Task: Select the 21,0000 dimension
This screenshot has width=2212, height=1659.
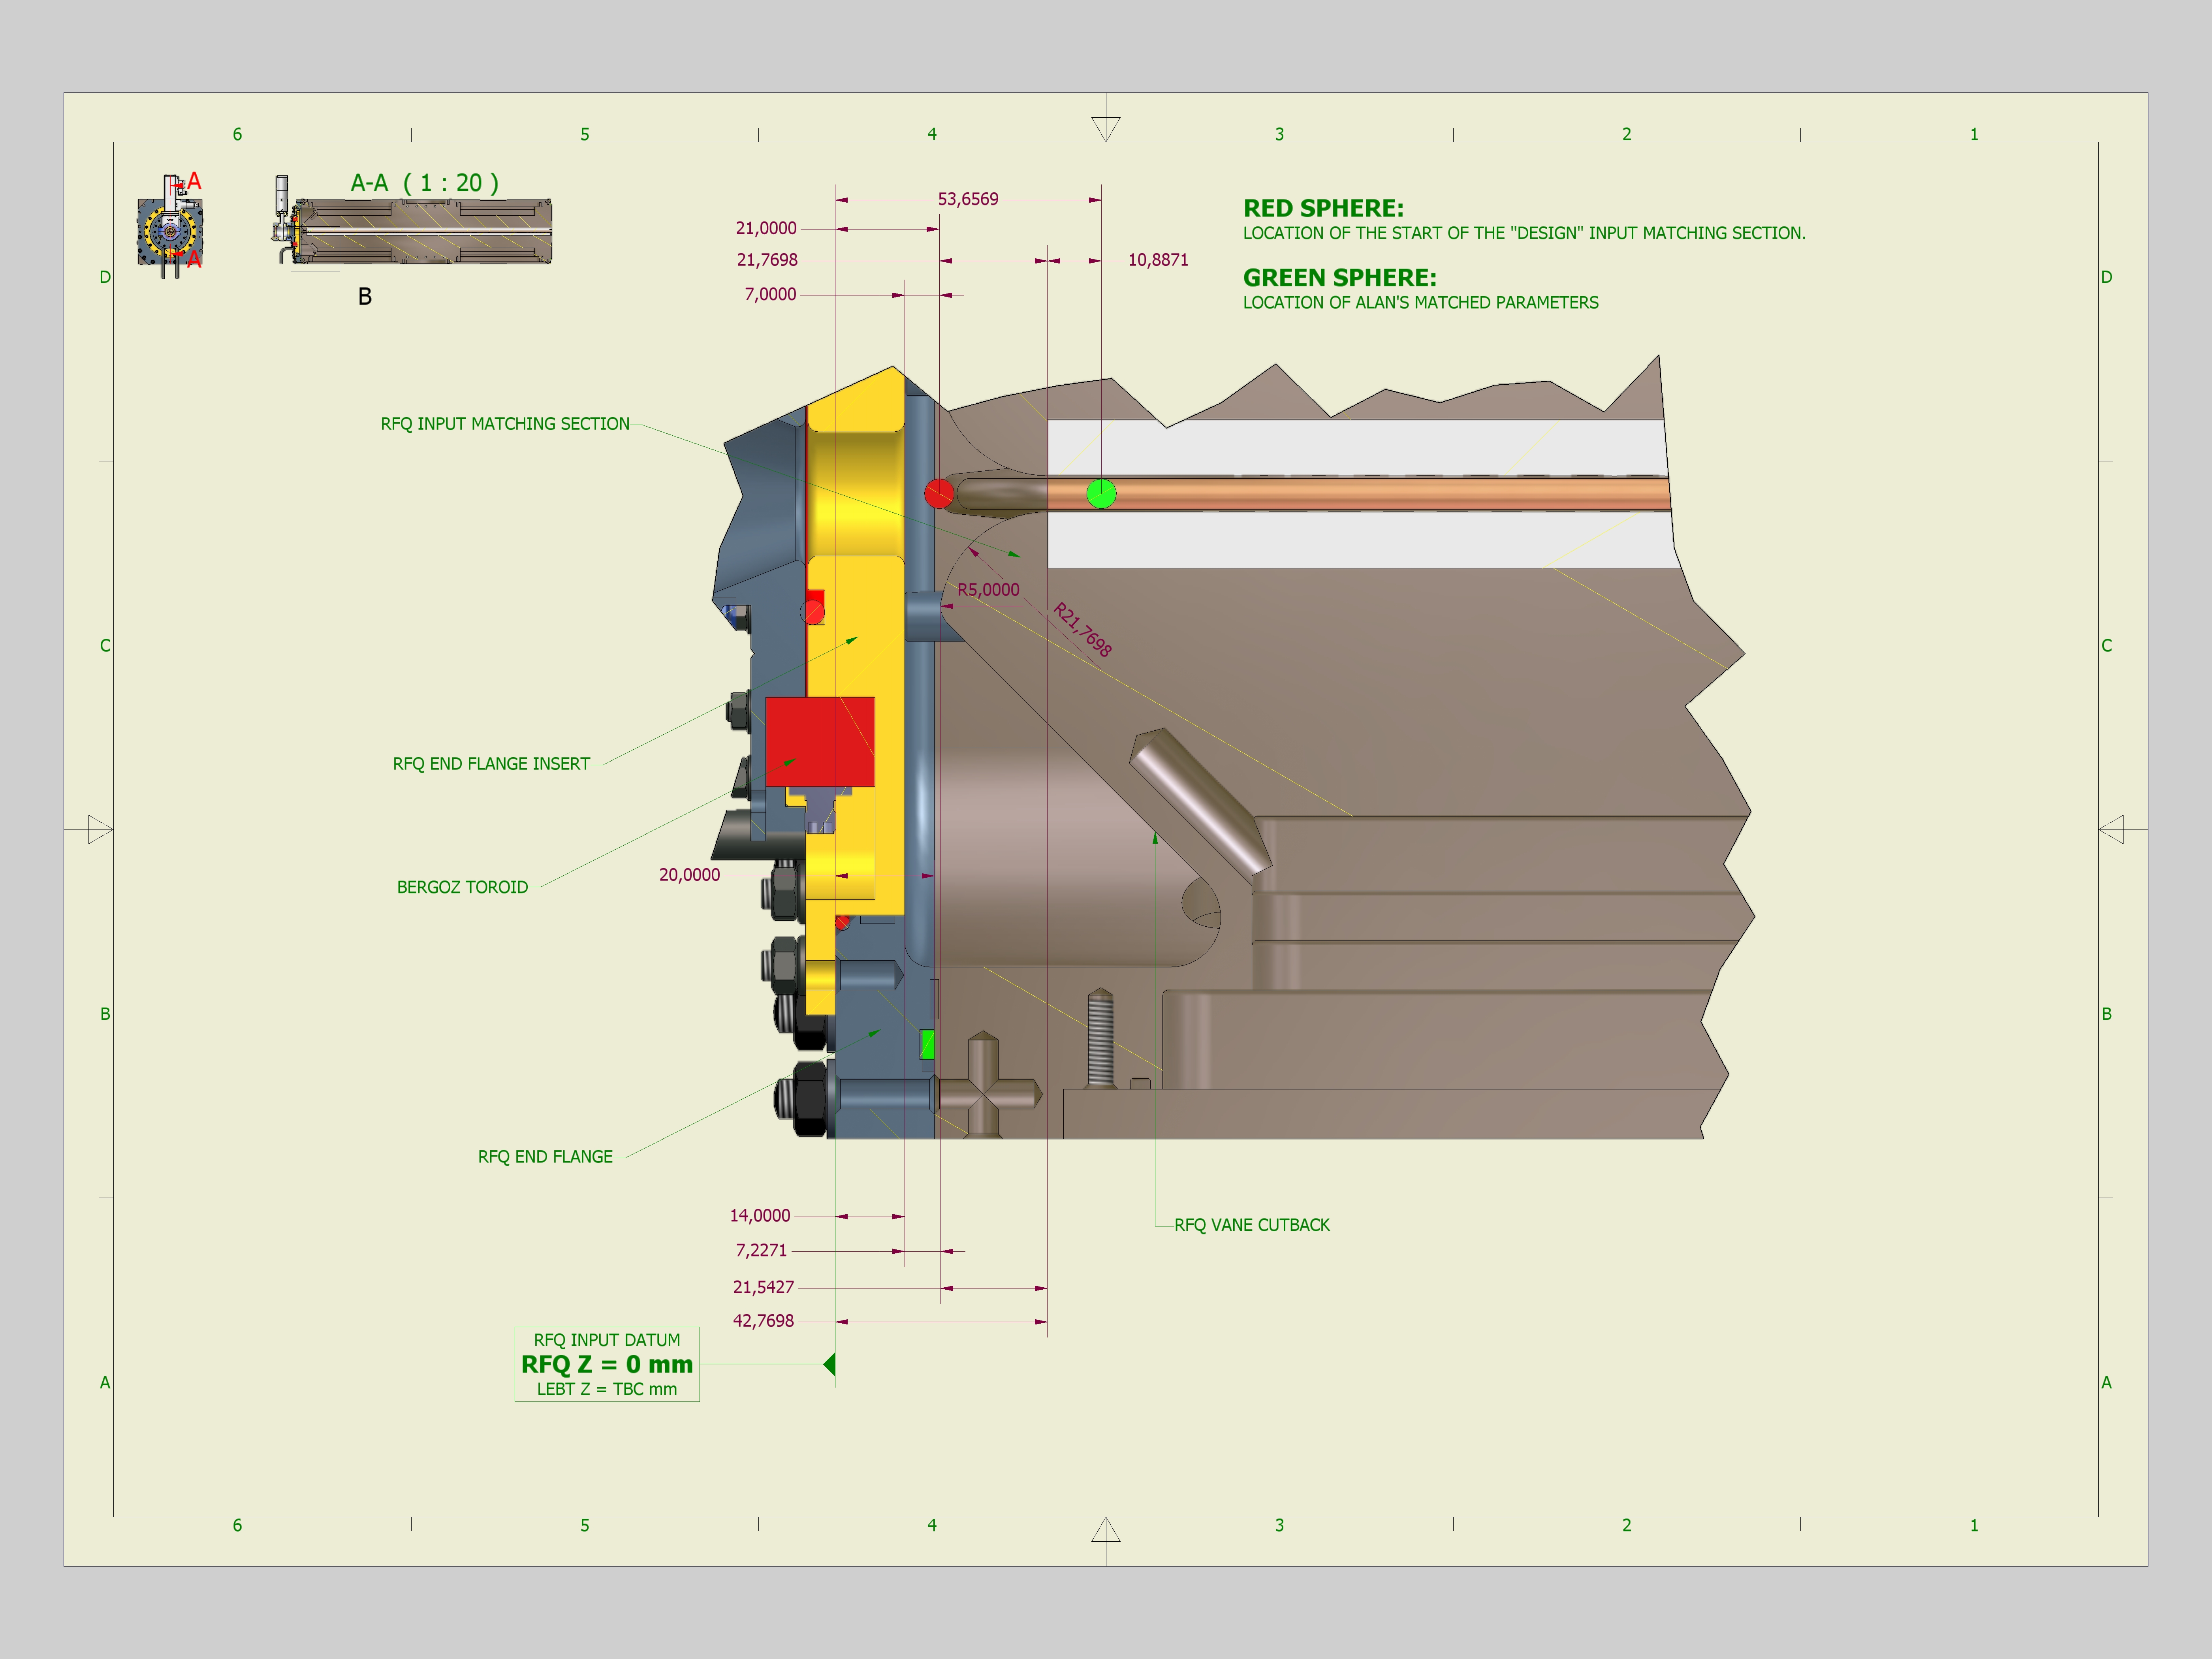Action: tap(766, 228)
